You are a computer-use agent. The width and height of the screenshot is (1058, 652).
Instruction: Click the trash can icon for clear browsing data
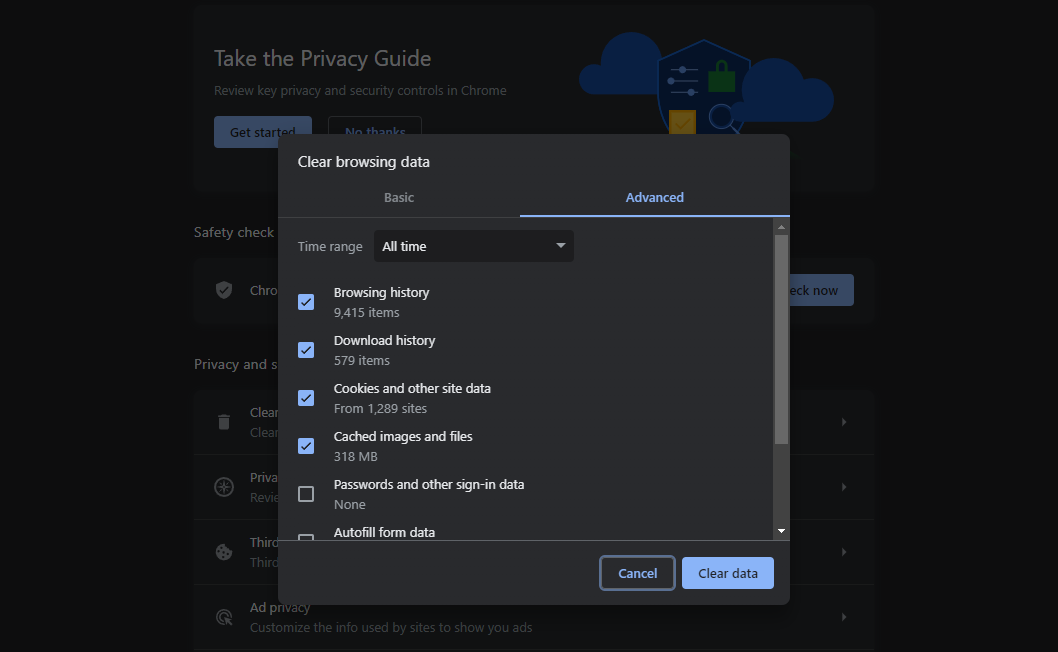225,422
